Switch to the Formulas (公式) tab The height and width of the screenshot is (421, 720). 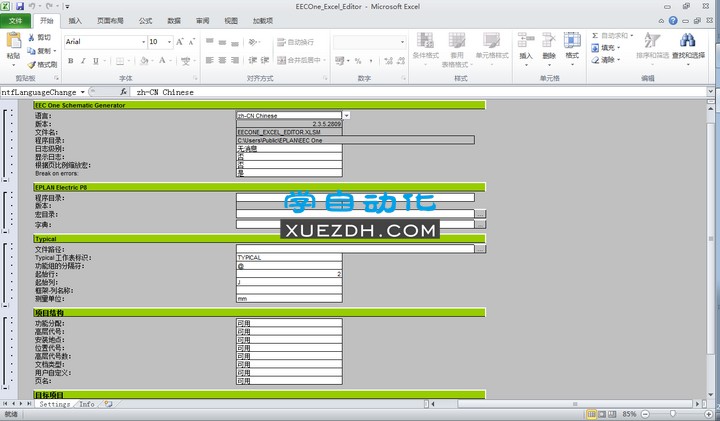(146, 21)
